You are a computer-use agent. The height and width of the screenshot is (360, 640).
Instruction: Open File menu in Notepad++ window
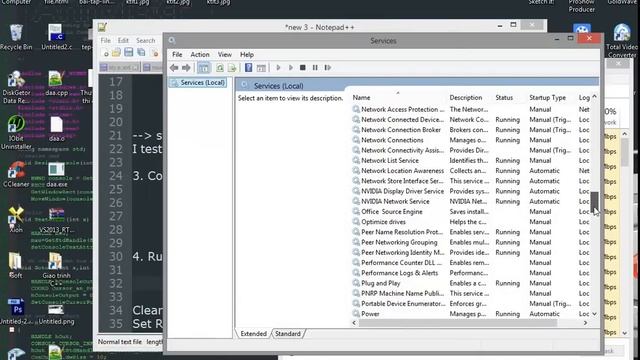point(105,40)
